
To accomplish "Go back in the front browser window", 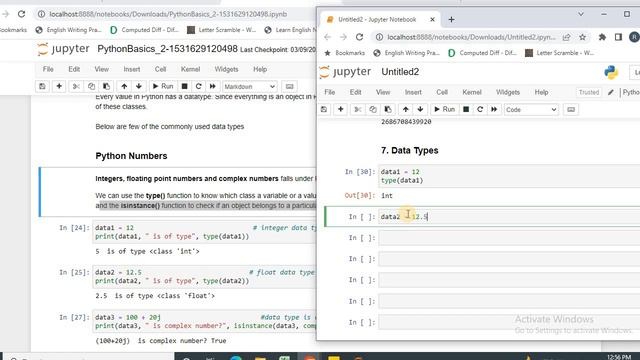I will tap(327, 37).
